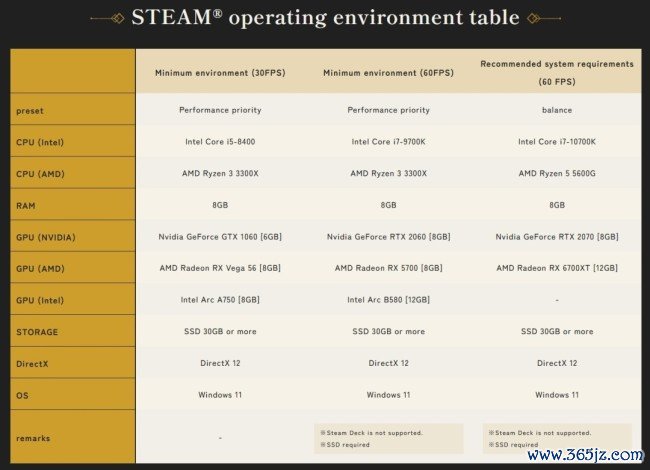
Task: Select the Minimum environment (30FPS) column header
Action: pos(220,73)
